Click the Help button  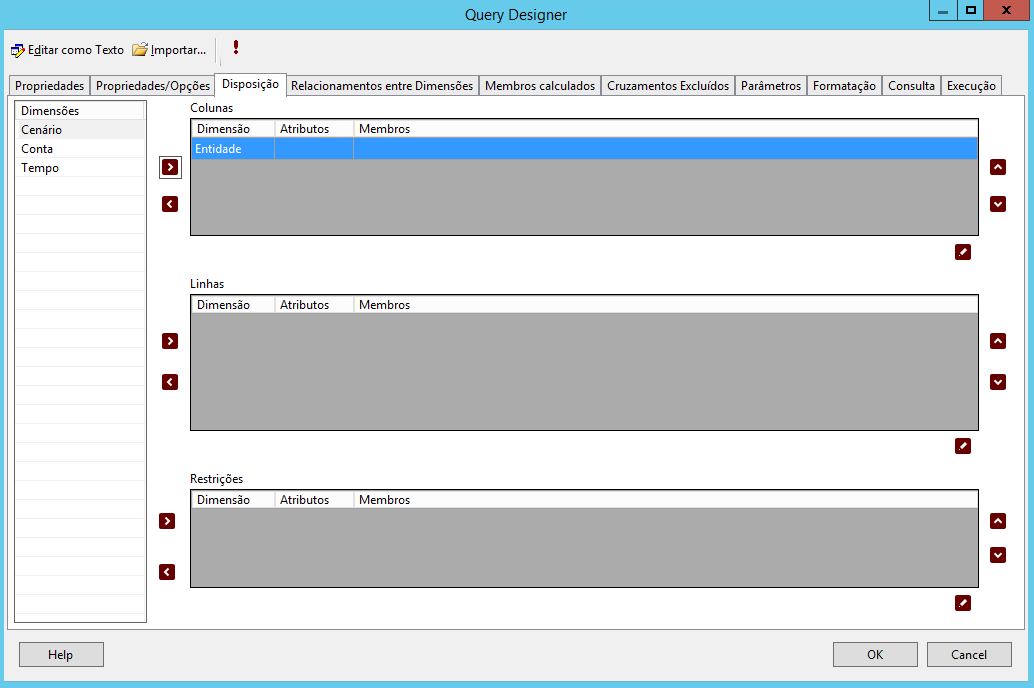click(x=61, y=654)
